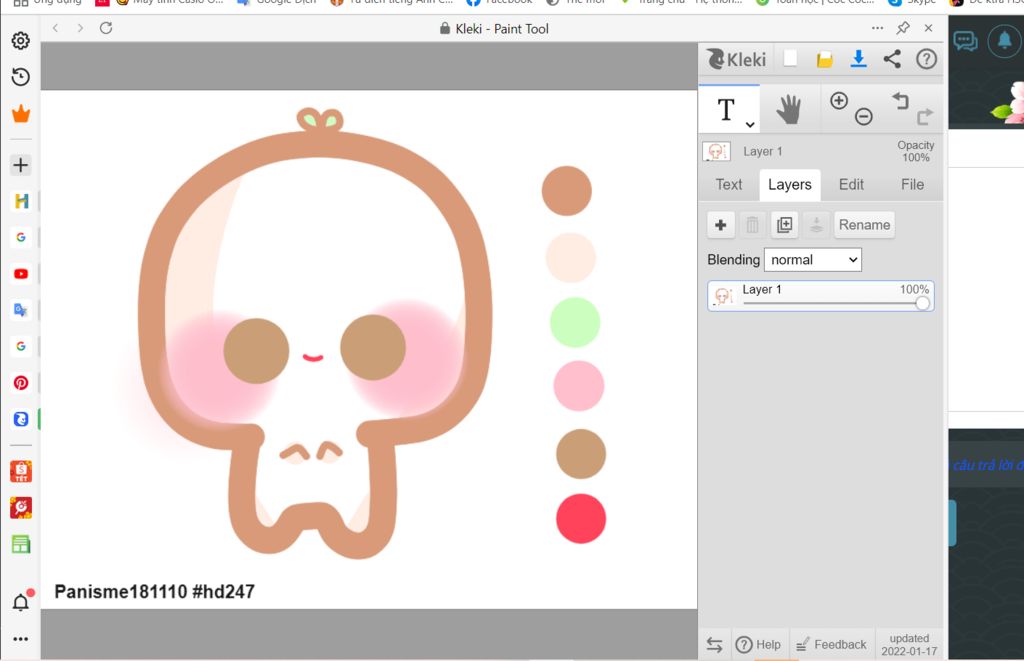Viewport: 1024px width, 661px height.
Task: Zoom in with the plus magnifier
Action: coord(839,101)
